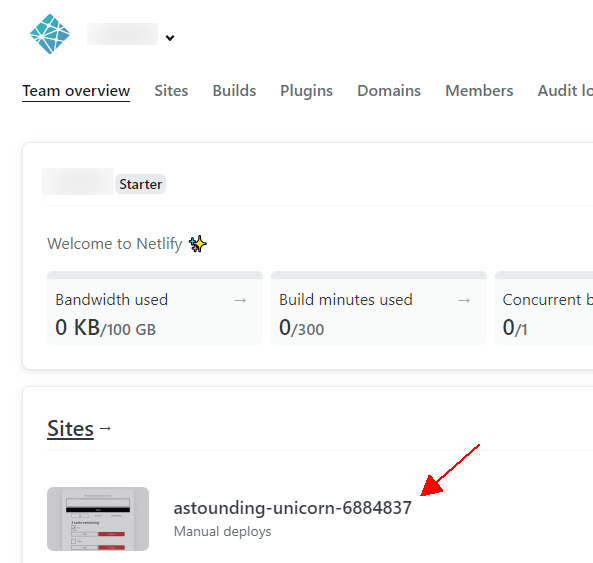593x563 pixels.
Task: Click the arrow next to Sites heading
Action: (x=105, y=428)
